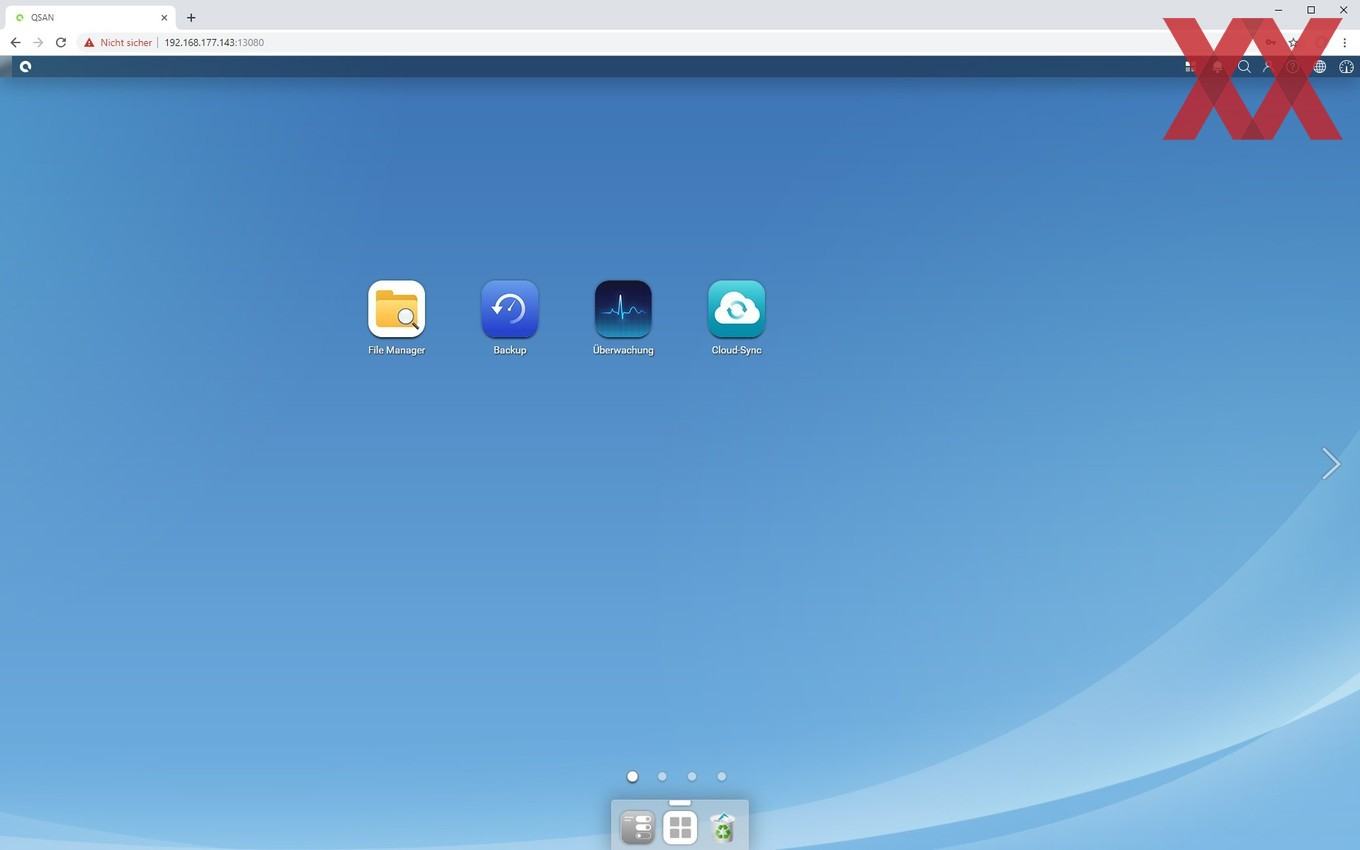
Task: Open the search magnifier in QSAN top bar
Action: coord(1244,67)
